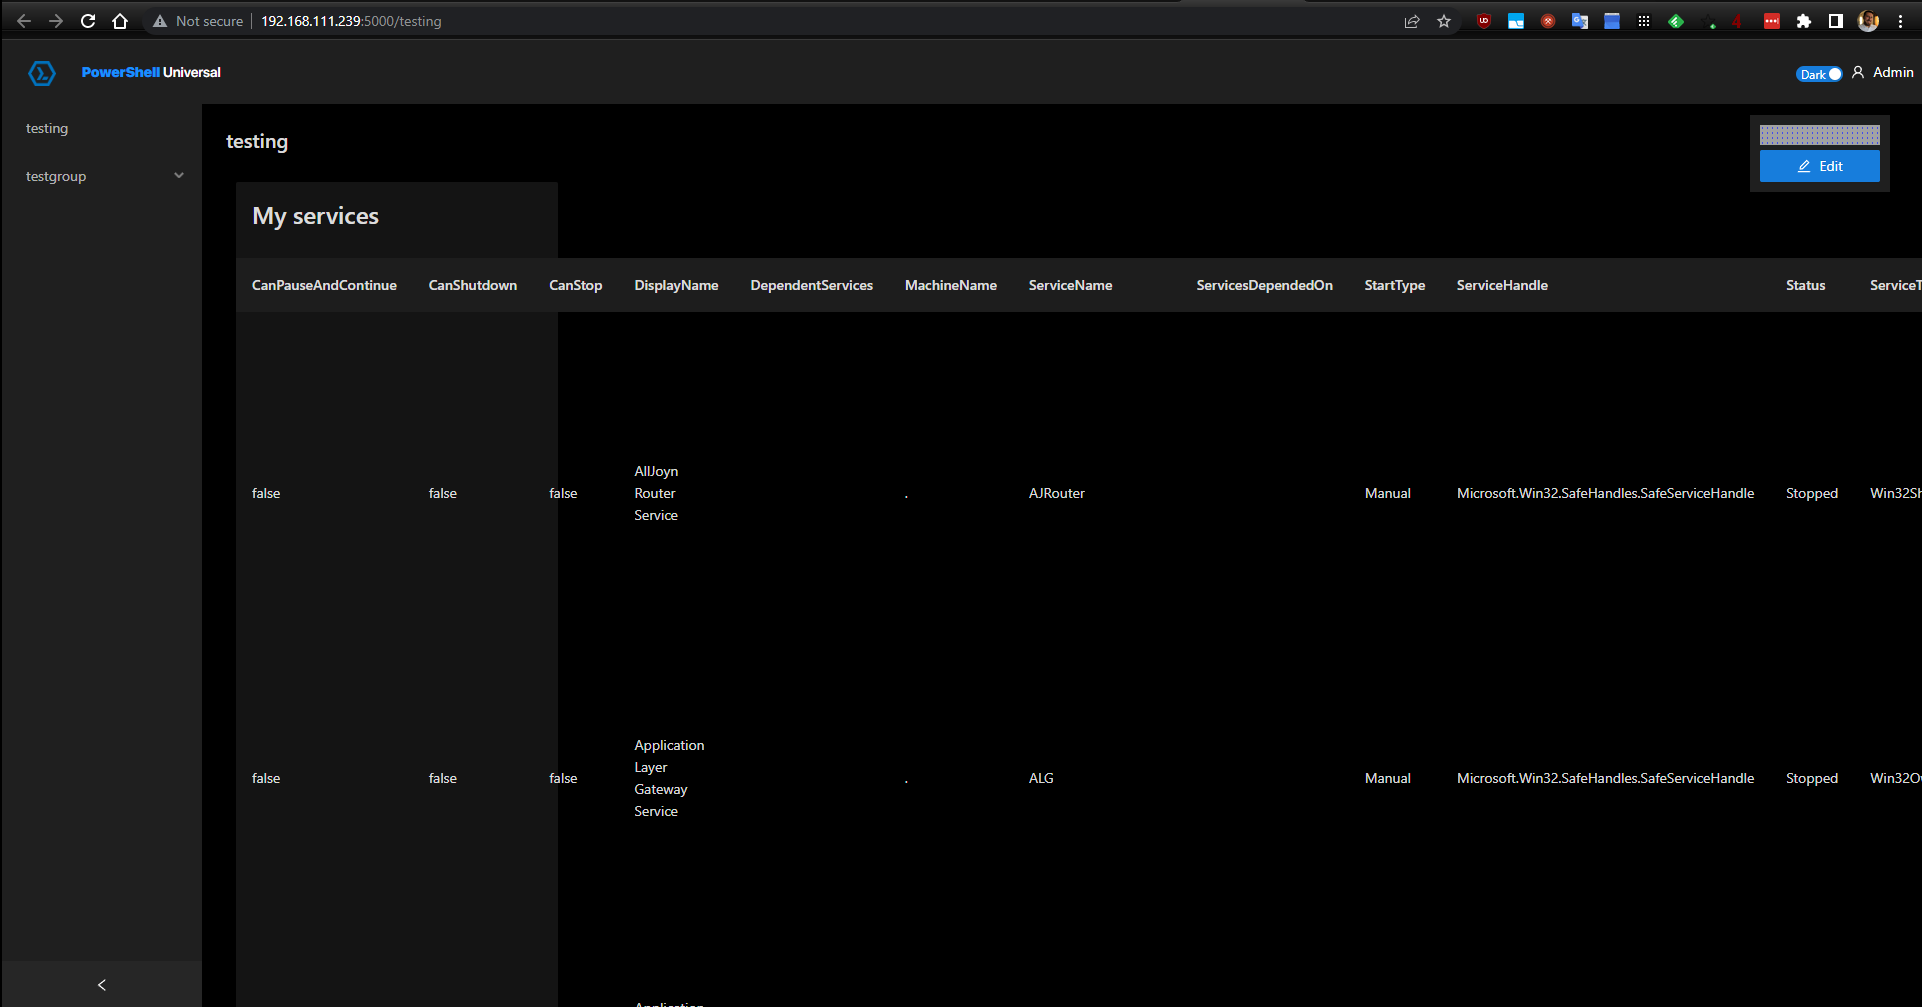Click the Stopped status in AJRouter row
This screenshot has width=1922, height=1007.
point(1812,493)
